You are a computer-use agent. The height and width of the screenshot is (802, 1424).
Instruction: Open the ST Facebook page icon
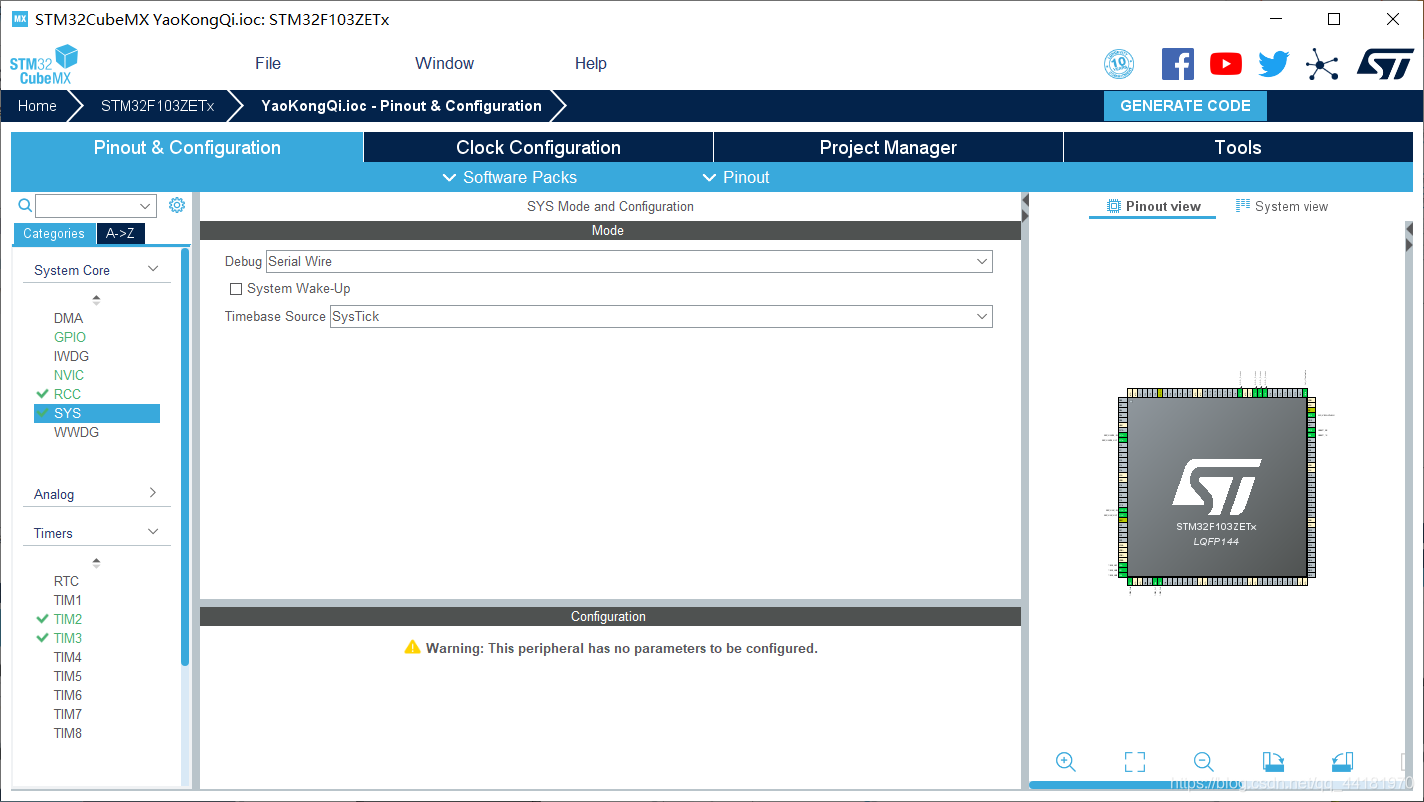pyautogui.click(x=1178, y=64)
